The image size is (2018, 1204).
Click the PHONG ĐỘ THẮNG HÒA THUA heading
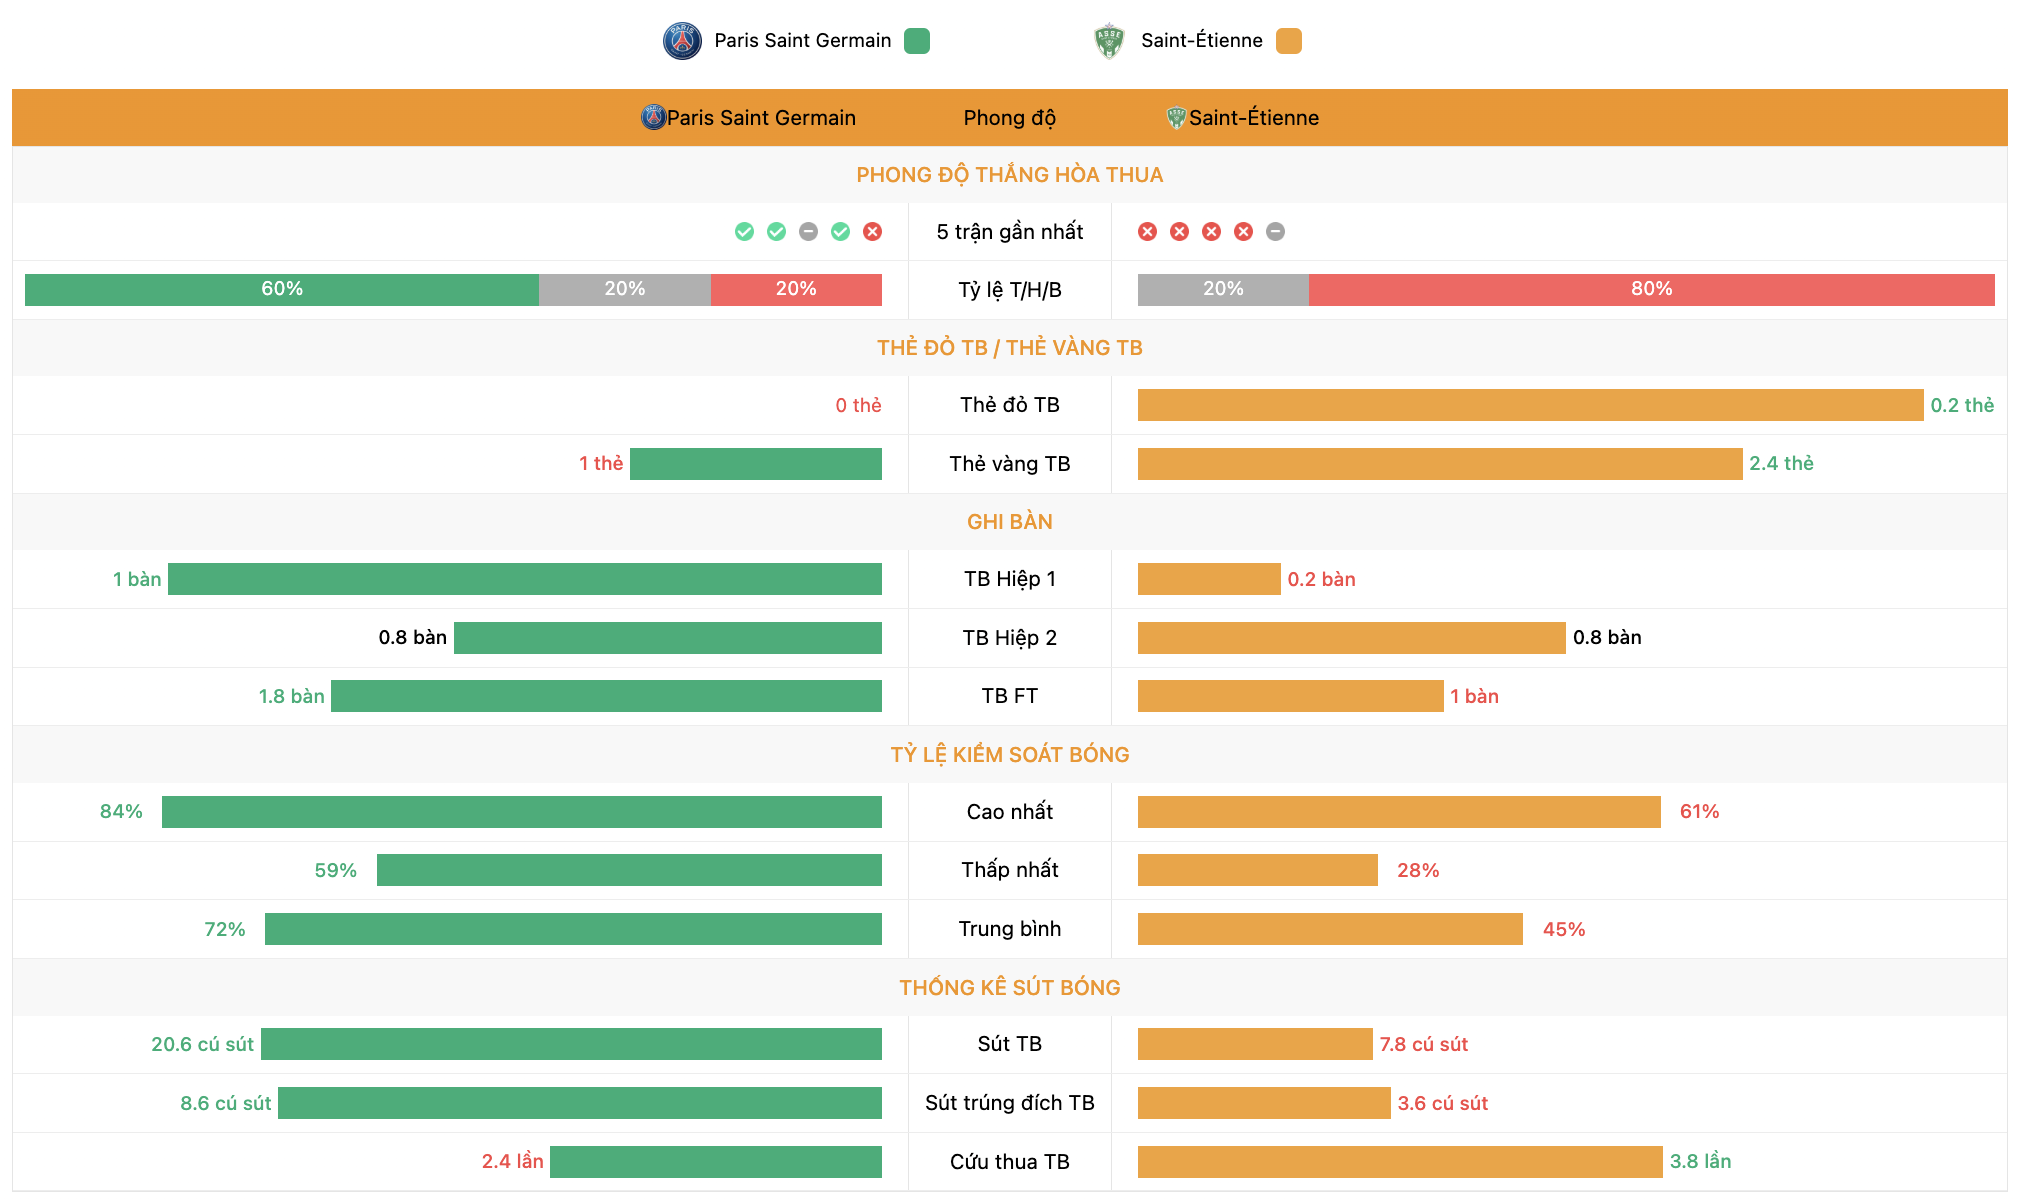[x=1009, y=175]
